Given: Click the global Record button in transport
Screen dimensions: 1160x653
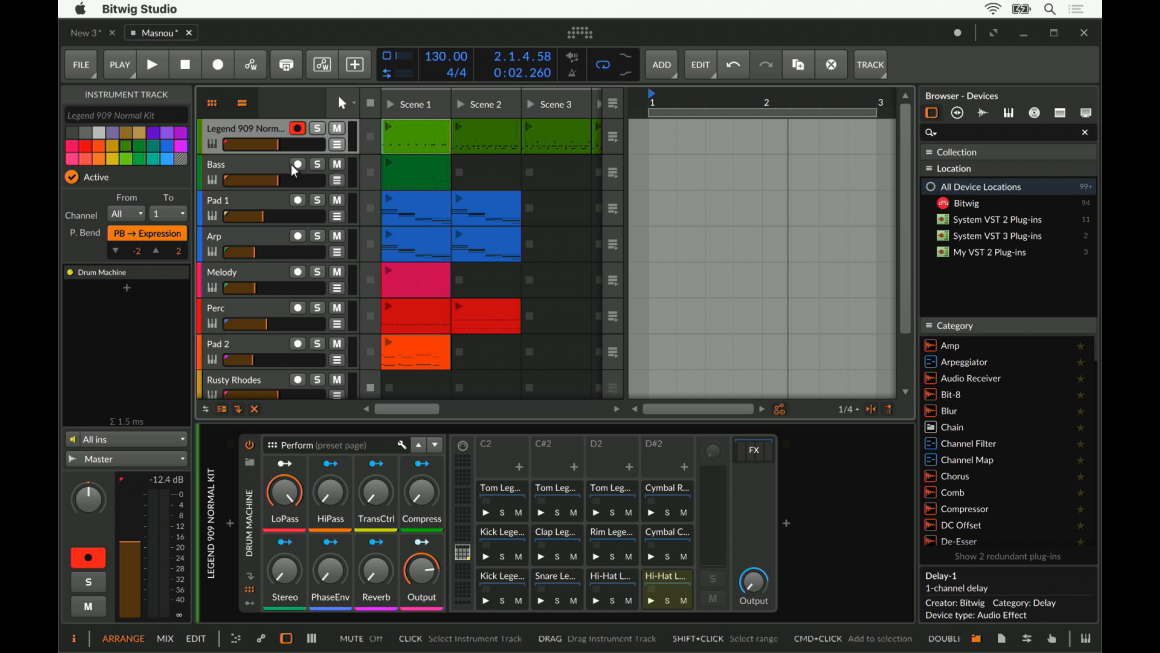Looking at the screenshot, I should click(x=218, y=65).
